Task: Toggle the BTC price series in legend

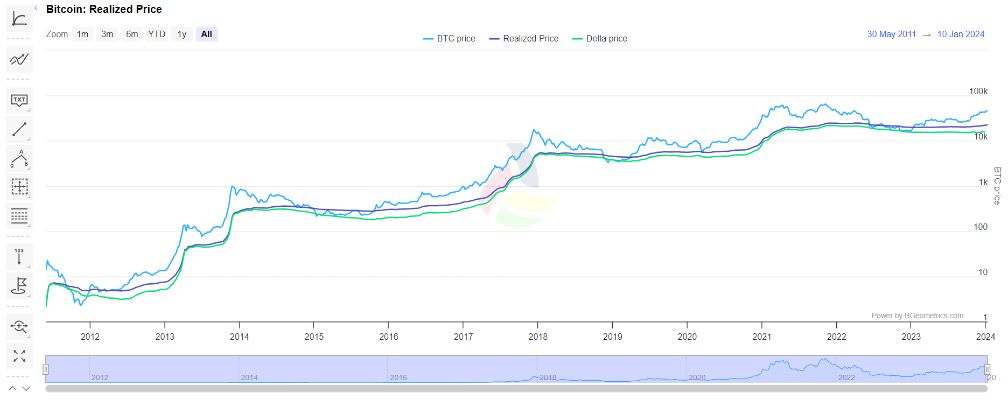Action: coord(449,39)
